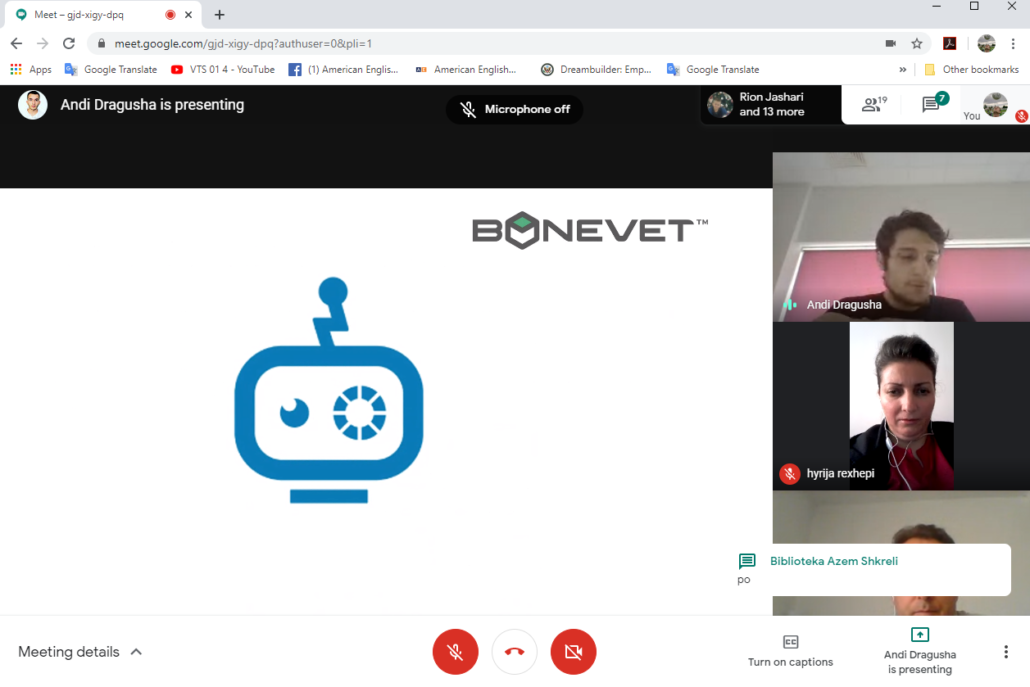Open second Google Translate bookmark

[713, 69]
